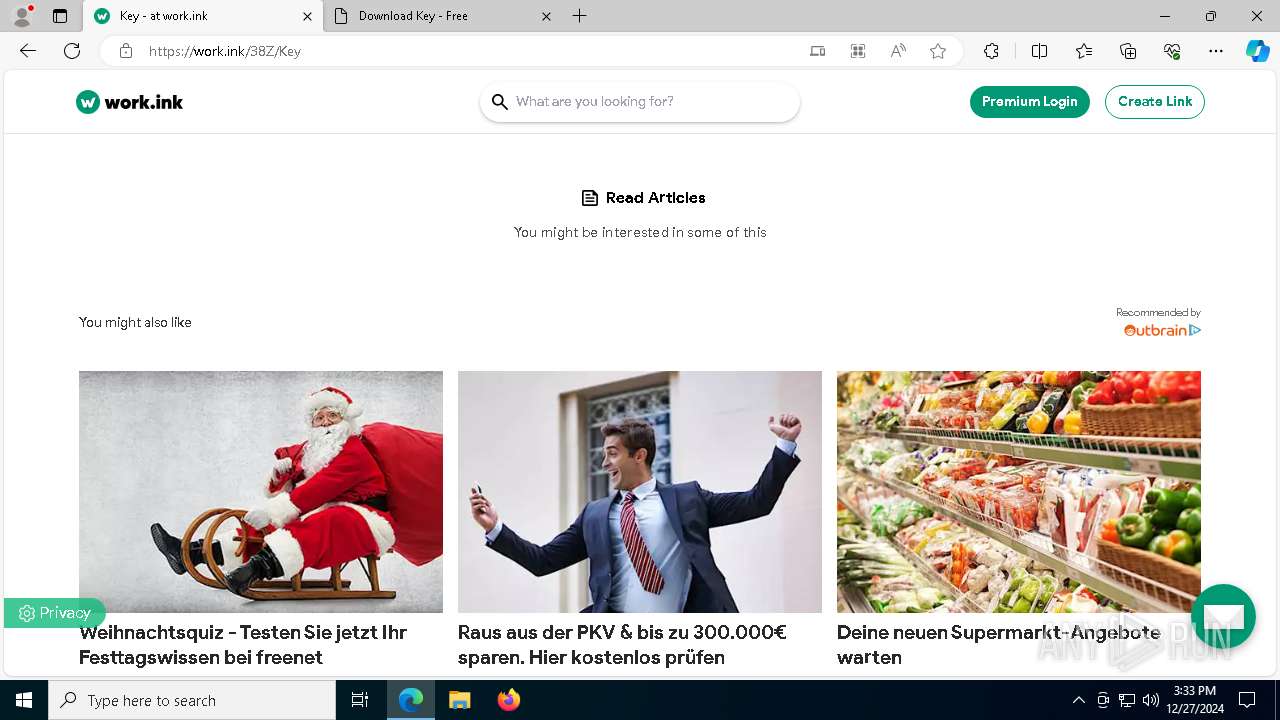The height and width of the screenshot is (720, 1280).
Task: Open the Santa on sled article image
Action: pyautogui.click(x=261, y=492)
